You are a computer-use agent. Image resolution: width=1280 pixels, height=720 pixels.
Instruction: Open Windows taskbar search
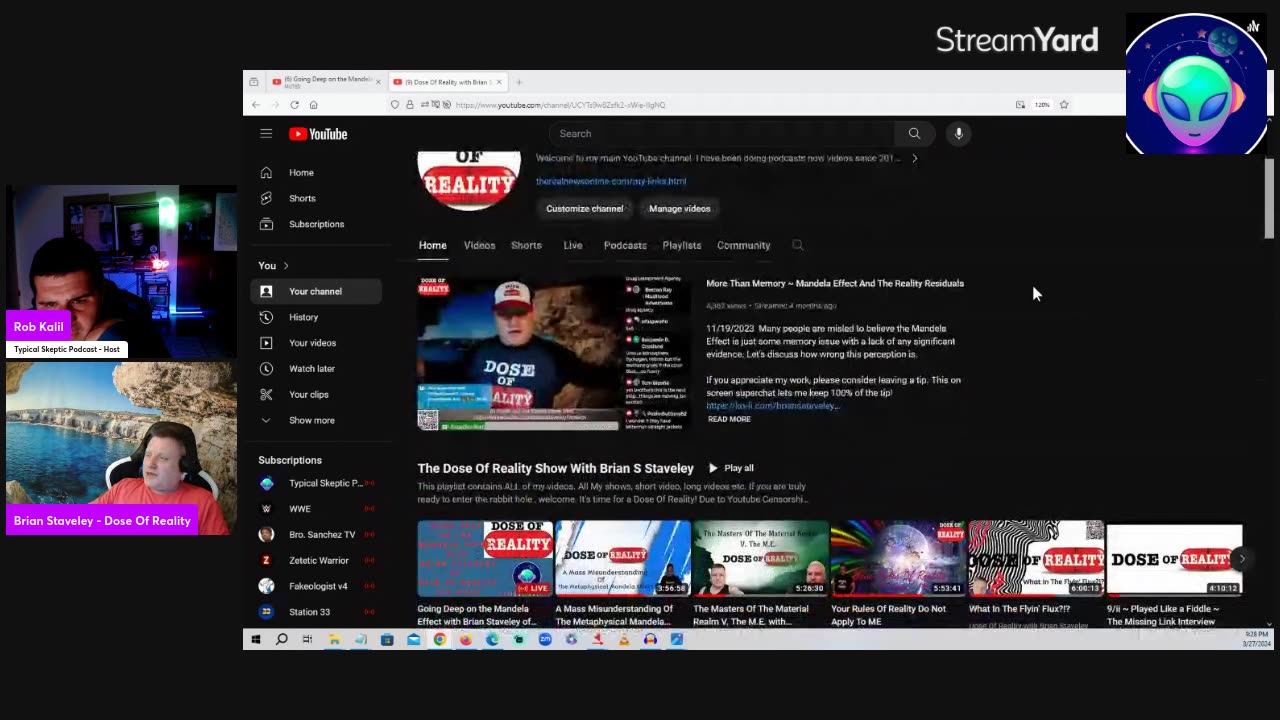click(281, 639)
